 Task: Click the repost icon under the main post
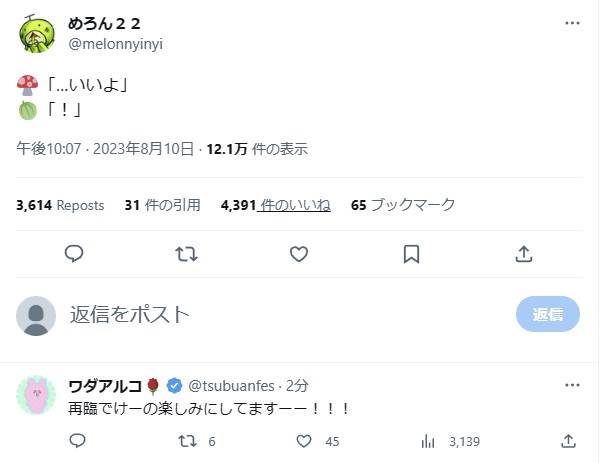[186, 254]
